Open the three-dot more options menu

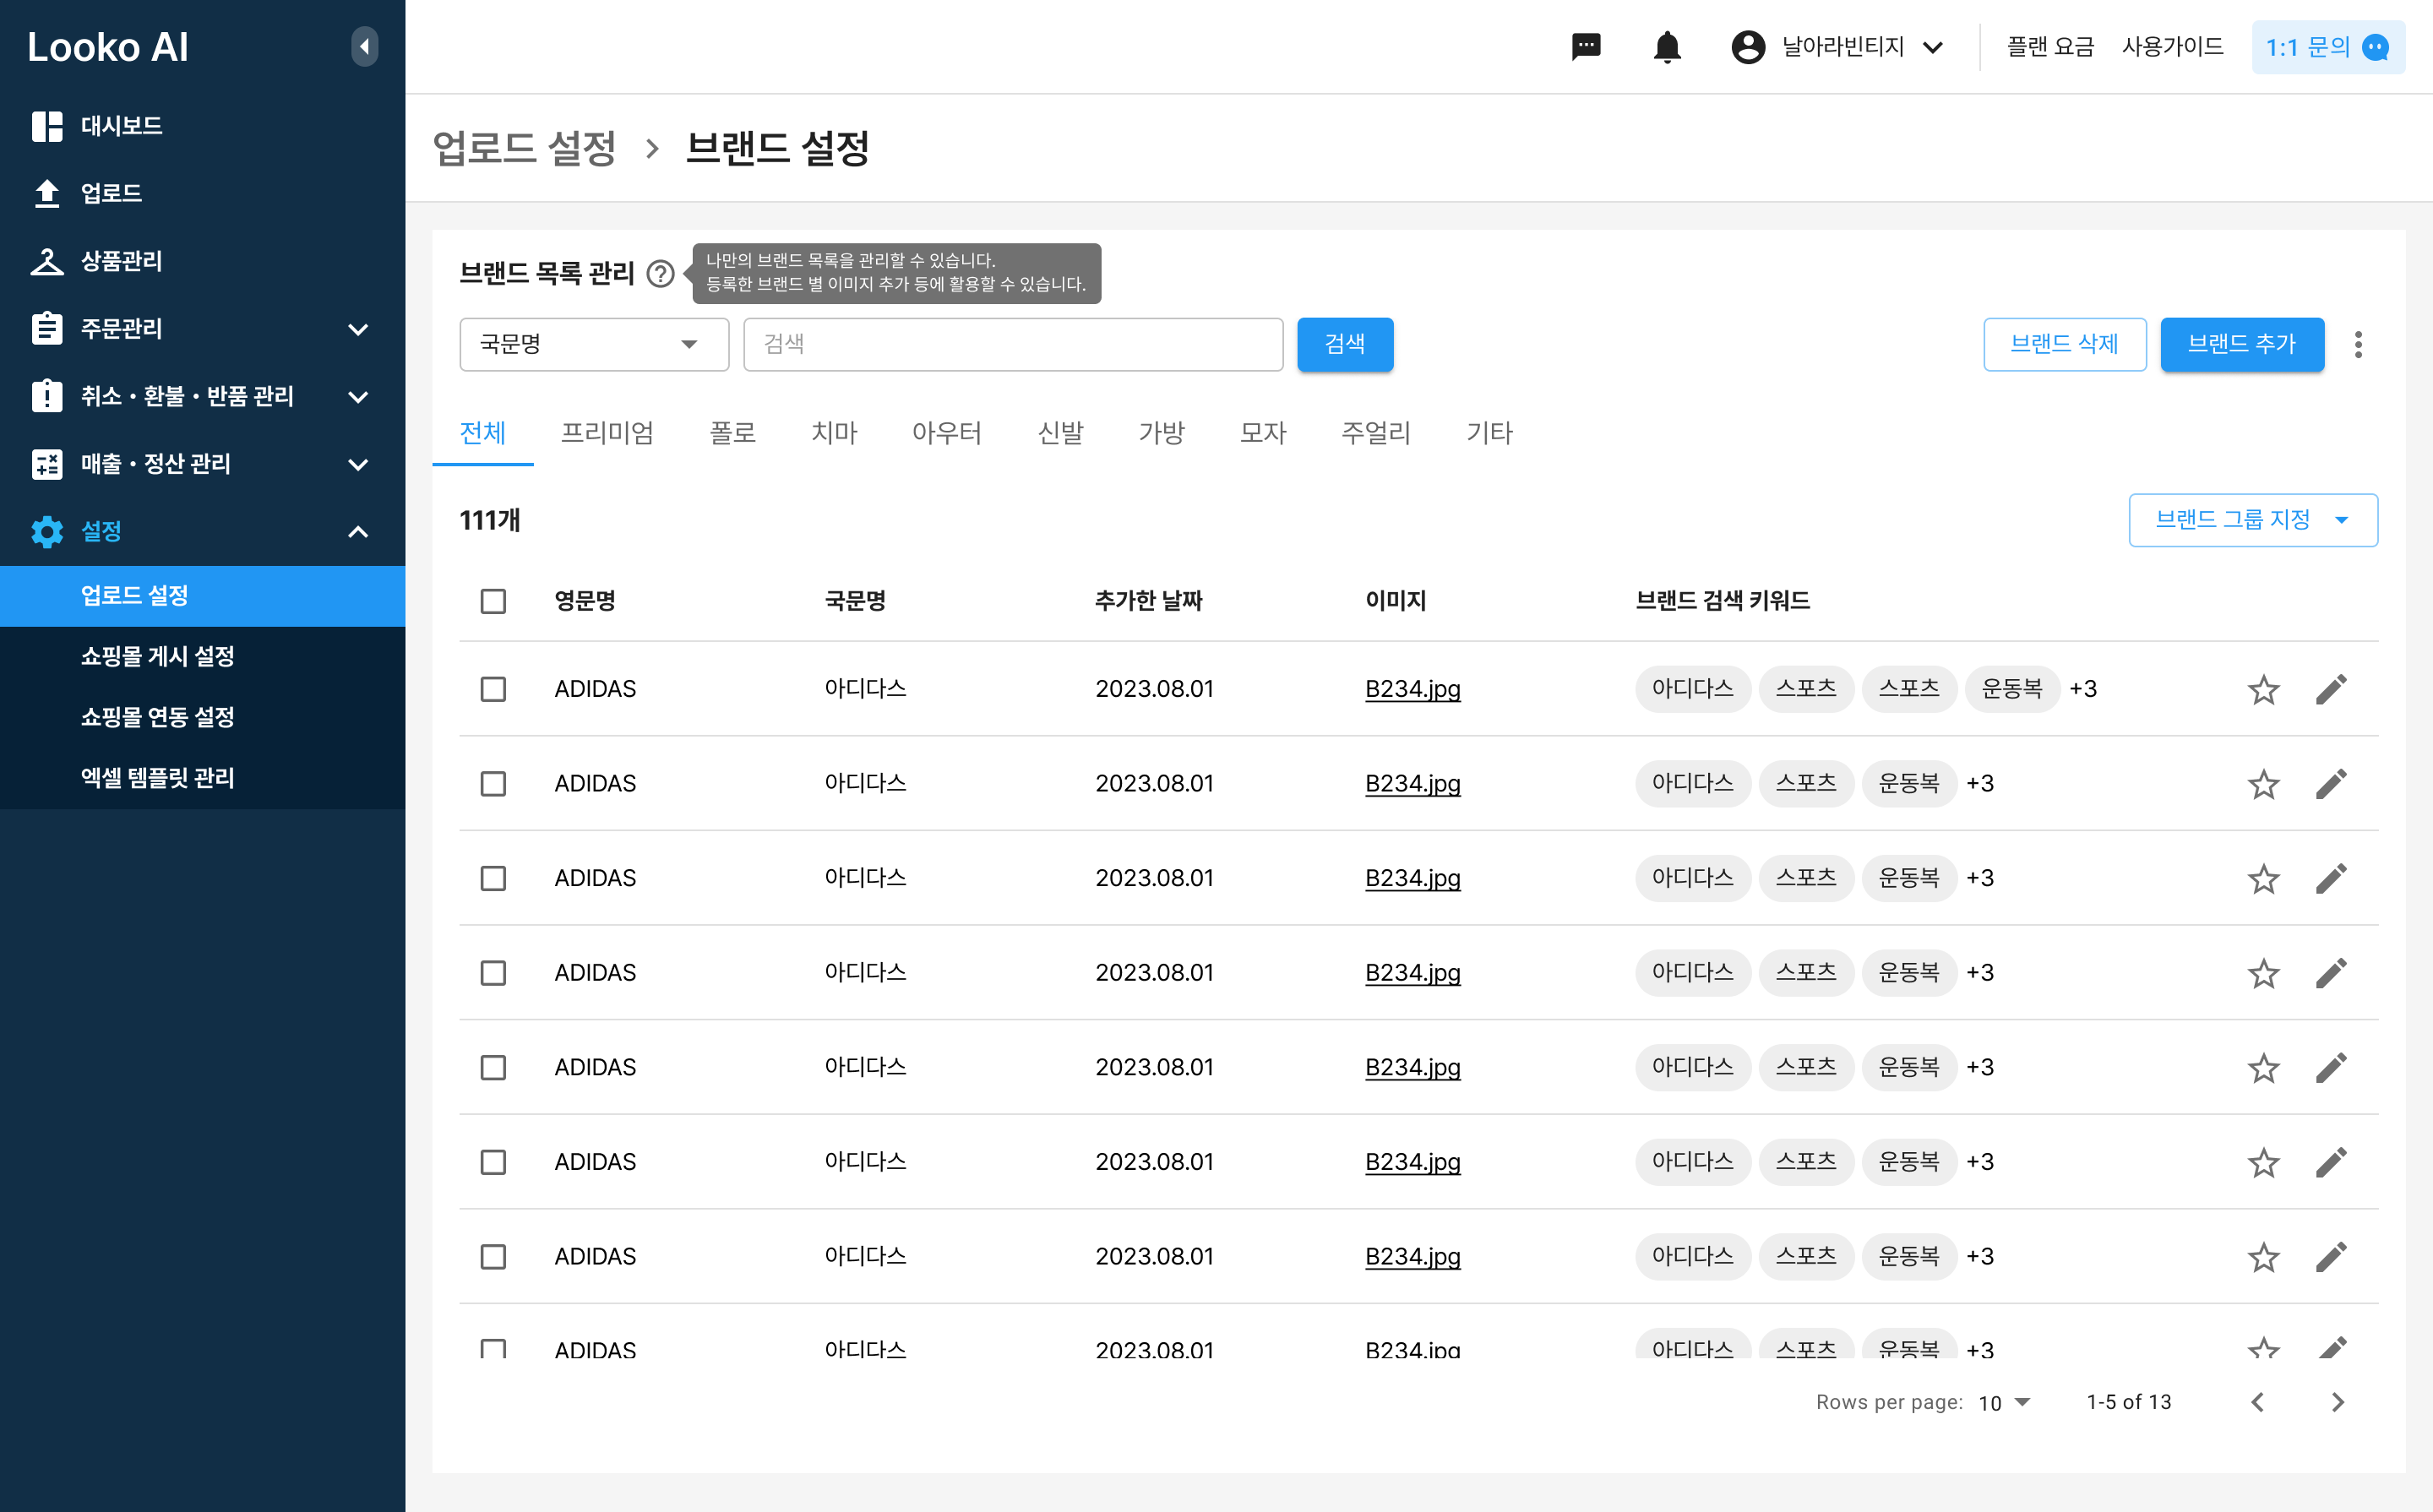click(2358, 345)
